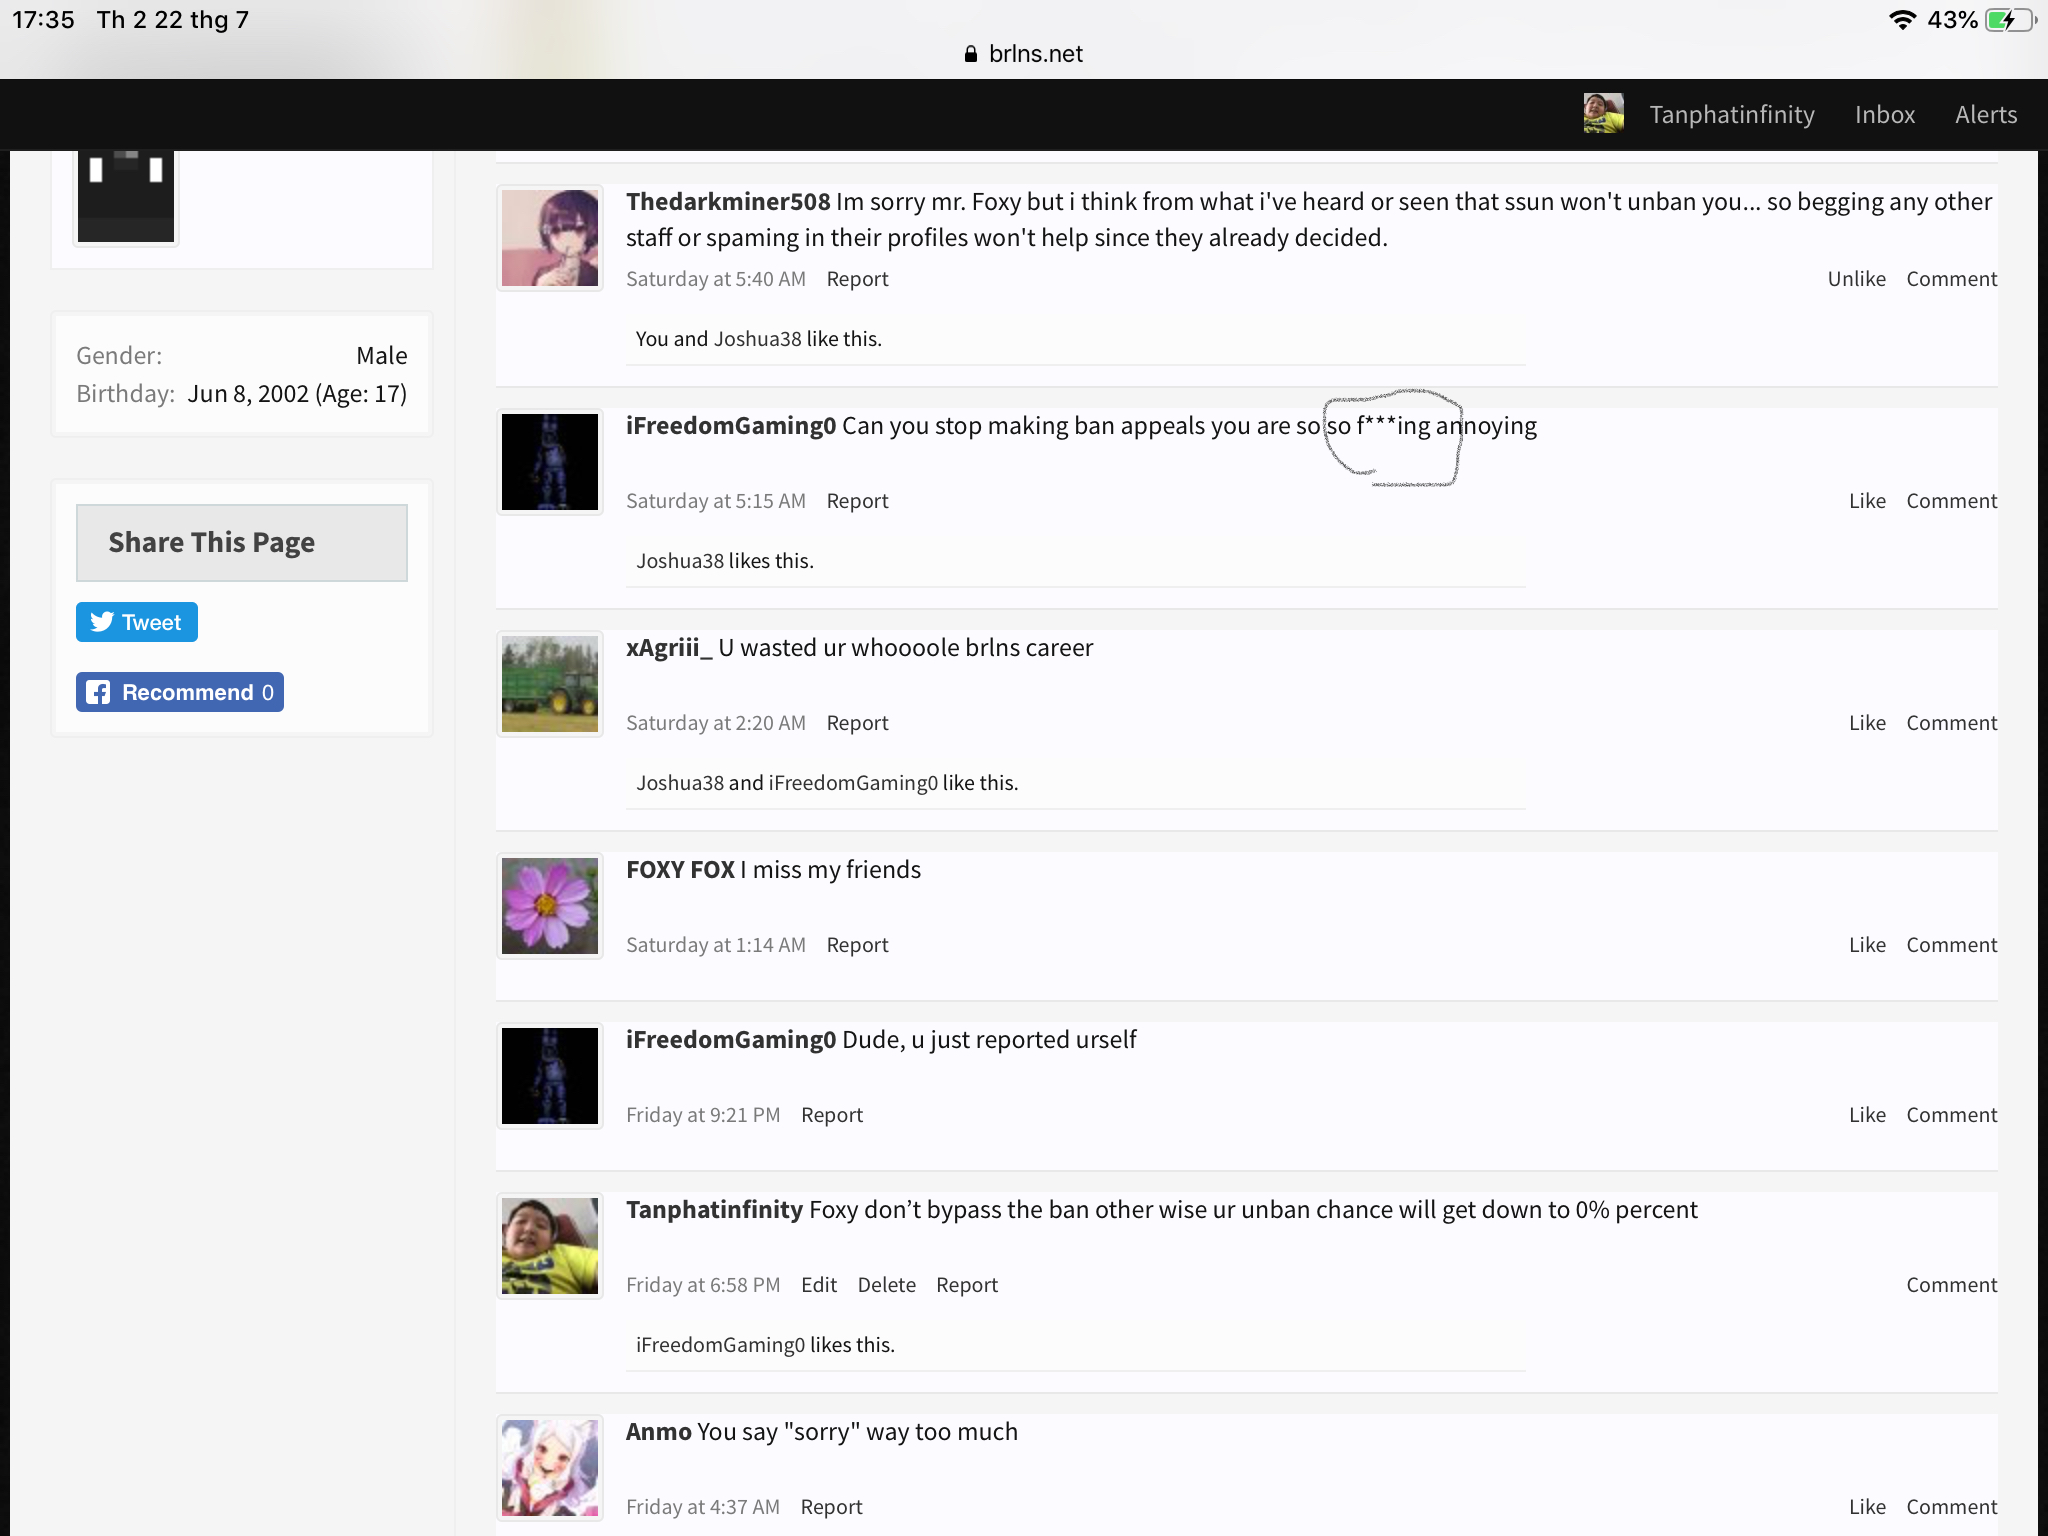Click the Joshua38 name under Thedarkminer508's post
The height and width of the screenshot is (1536, 2048).
point(757,339)
